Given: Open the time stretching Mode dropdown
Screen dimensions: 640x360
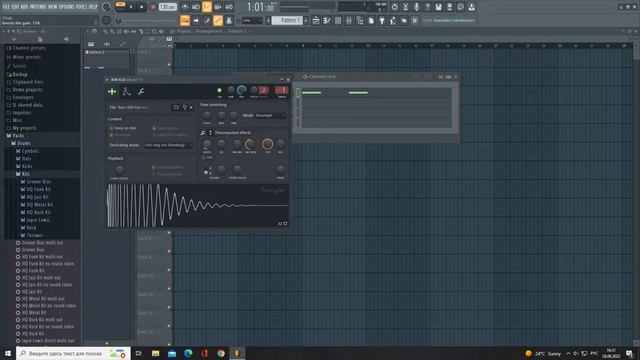Looking at the screenshot, I should tap(270, 116).
